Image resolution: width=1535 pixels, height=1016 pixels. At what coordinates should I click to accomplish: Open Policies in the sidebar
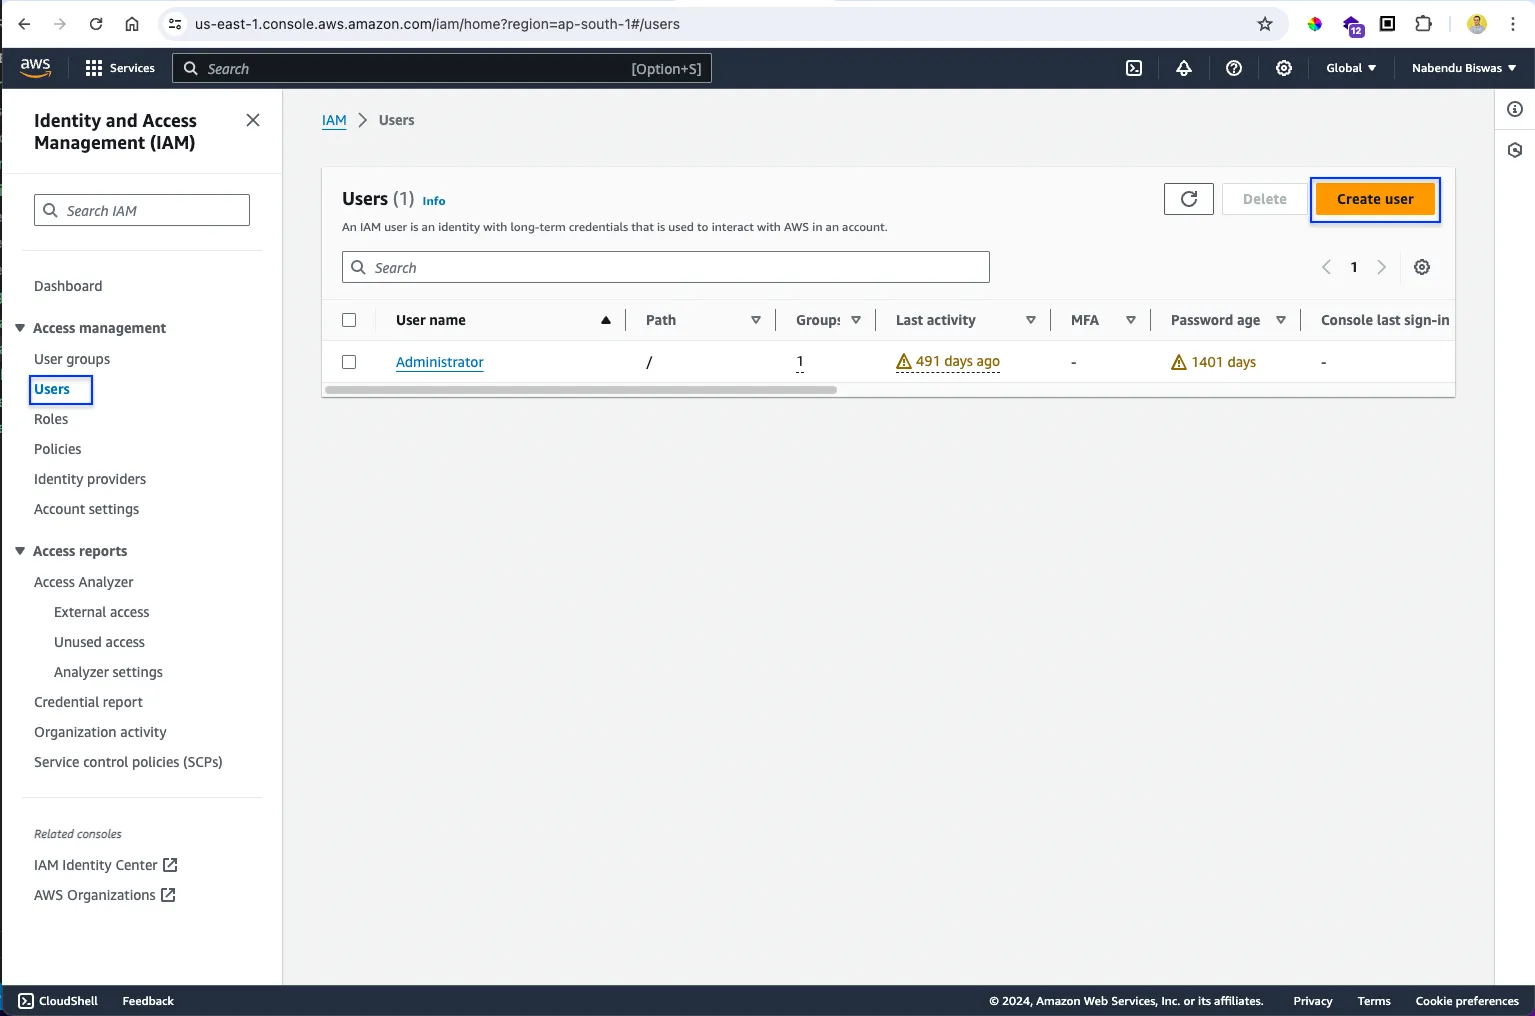pos(58,449)
